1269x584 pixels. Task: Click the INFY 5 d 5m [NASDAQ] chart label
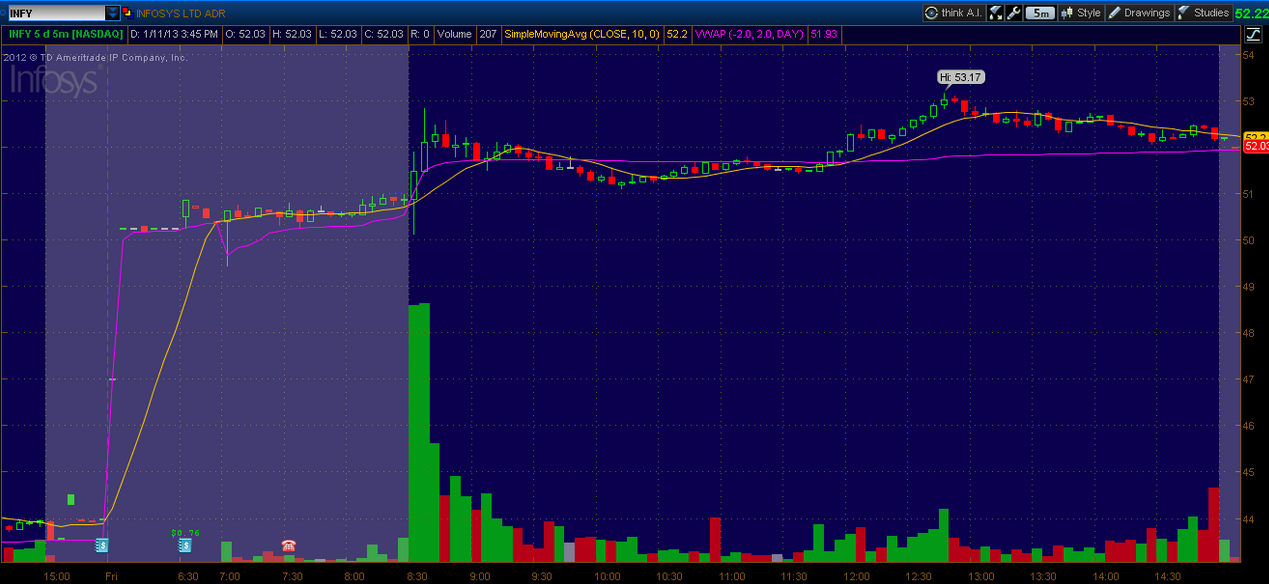[66, 33]
